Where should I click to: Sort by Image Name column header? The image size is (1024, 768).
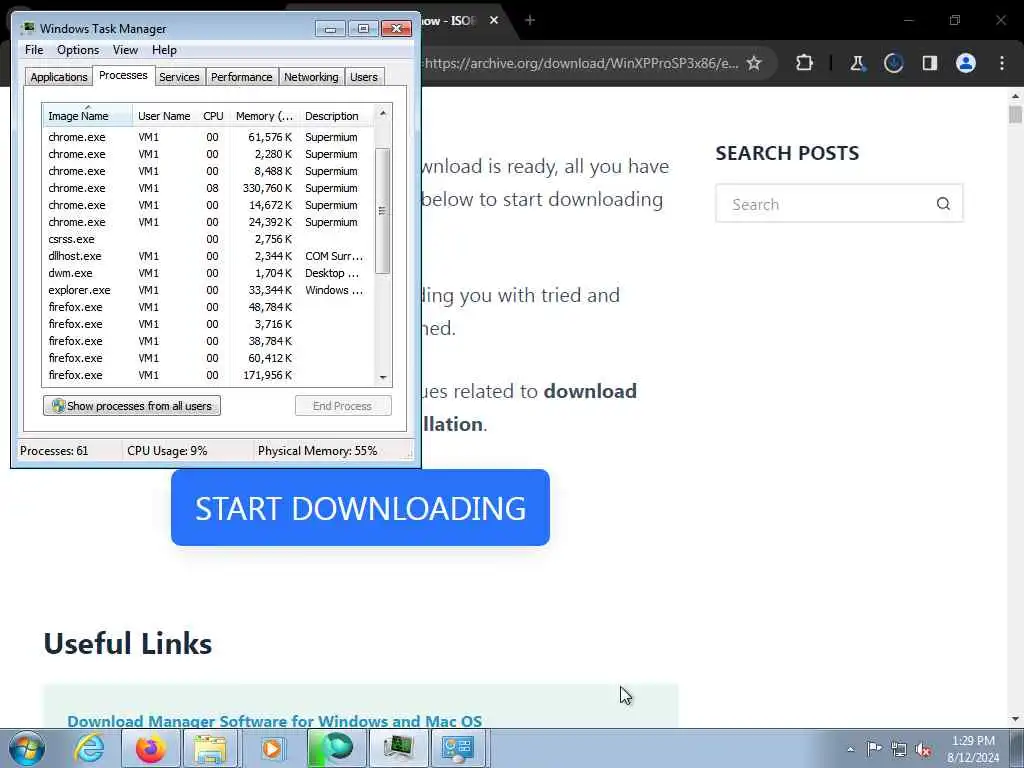(x=88, y=116)
